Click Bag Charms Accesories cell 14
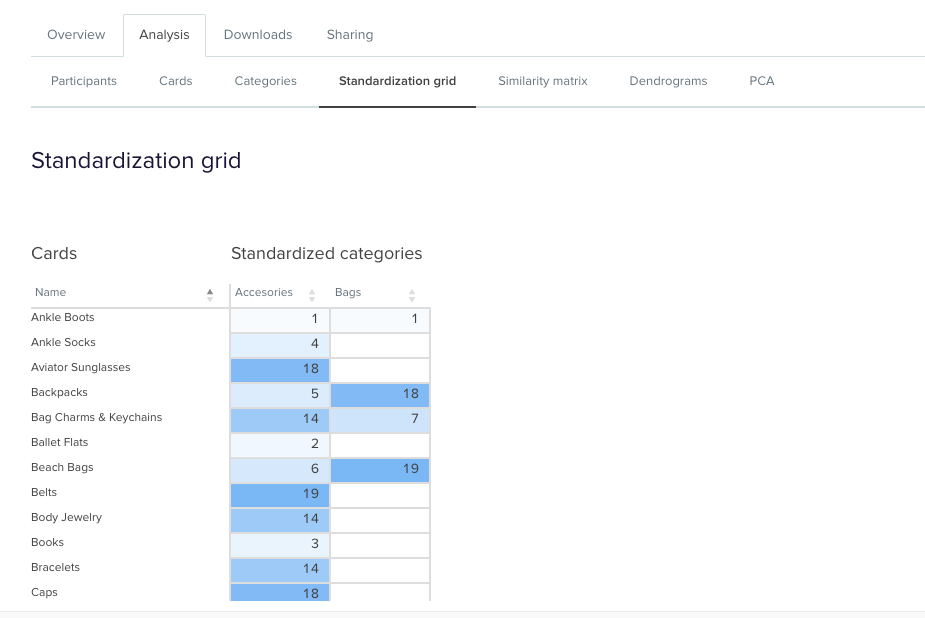 (x=280, y=420)
